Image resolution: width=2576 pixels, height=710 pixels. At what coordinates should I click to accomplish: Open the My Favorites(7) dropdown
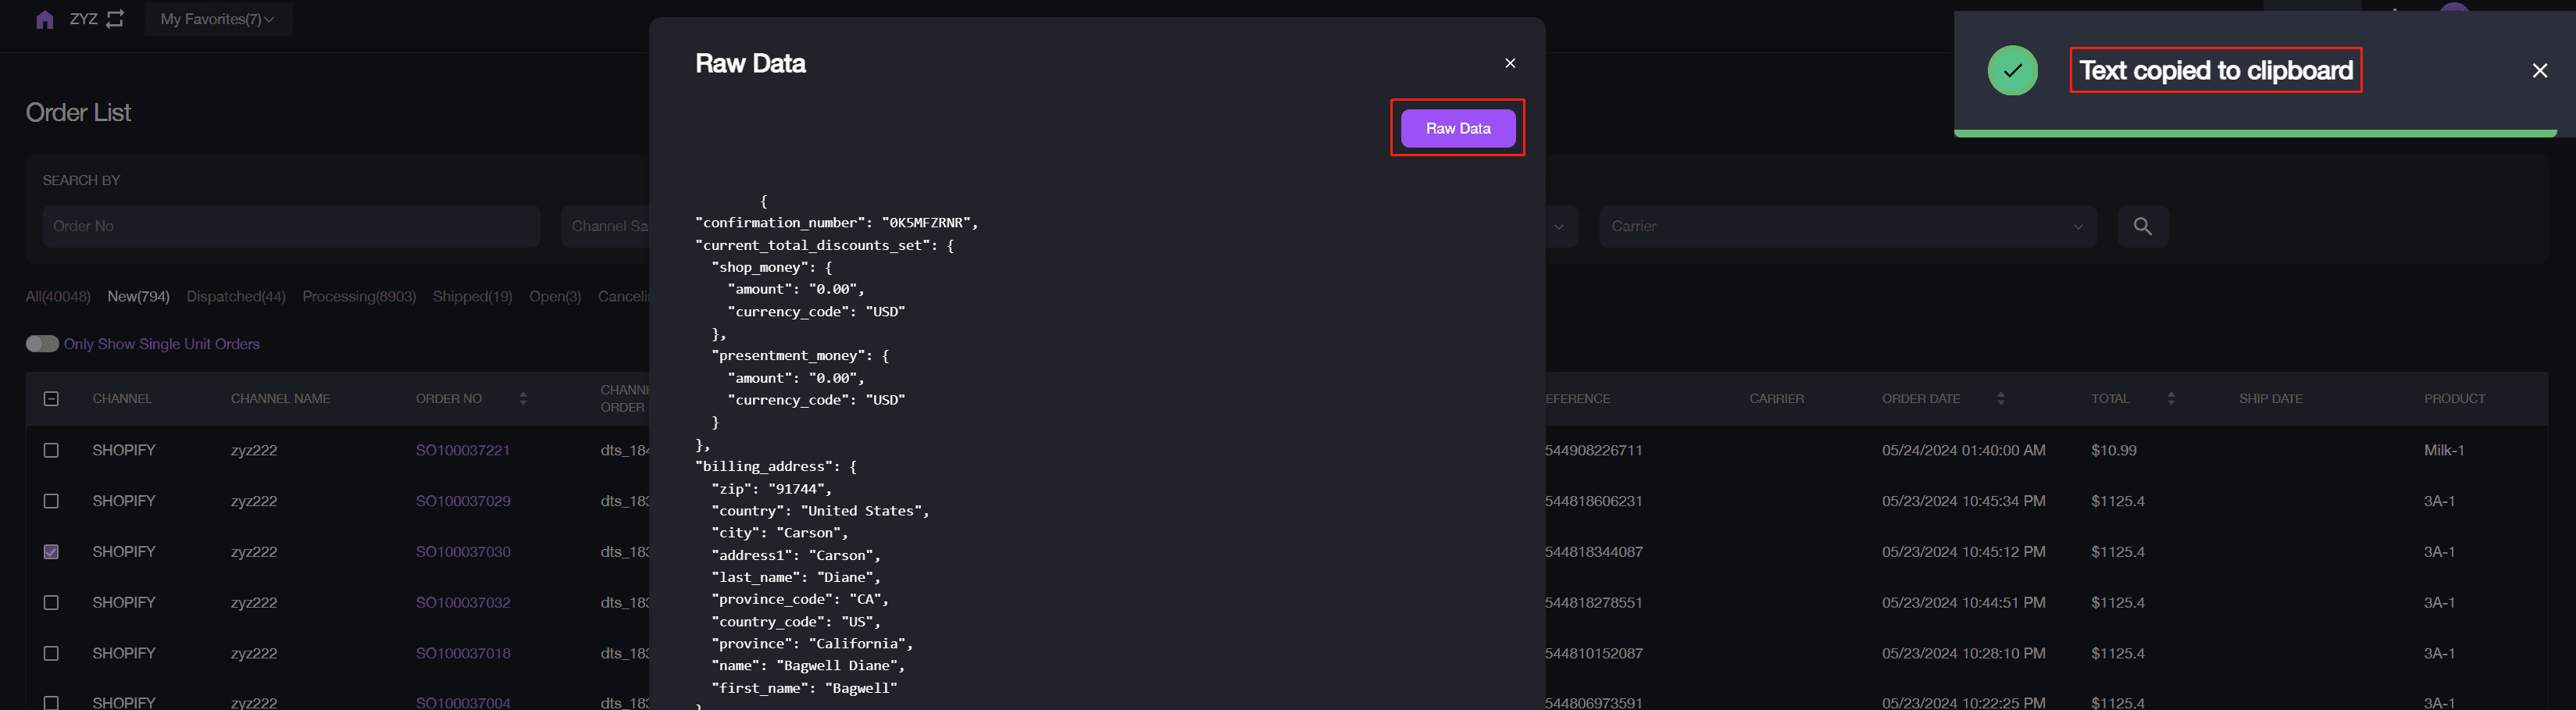[x=218, y=19]
